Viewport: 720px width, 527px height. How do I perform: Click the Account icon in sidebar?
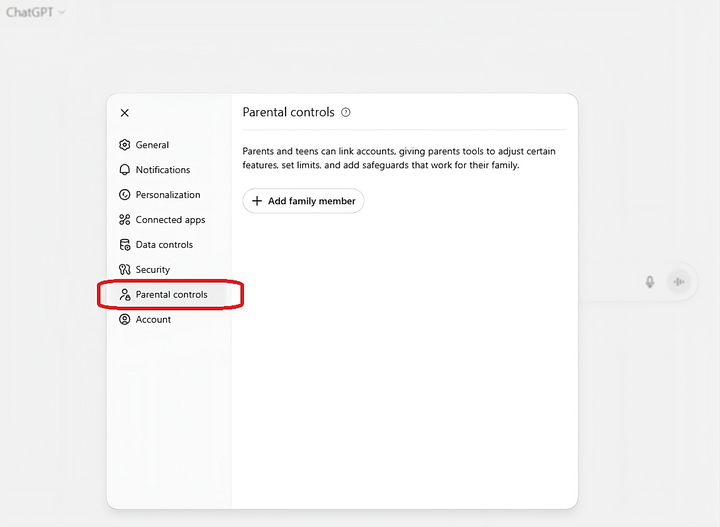click(125, 320)
